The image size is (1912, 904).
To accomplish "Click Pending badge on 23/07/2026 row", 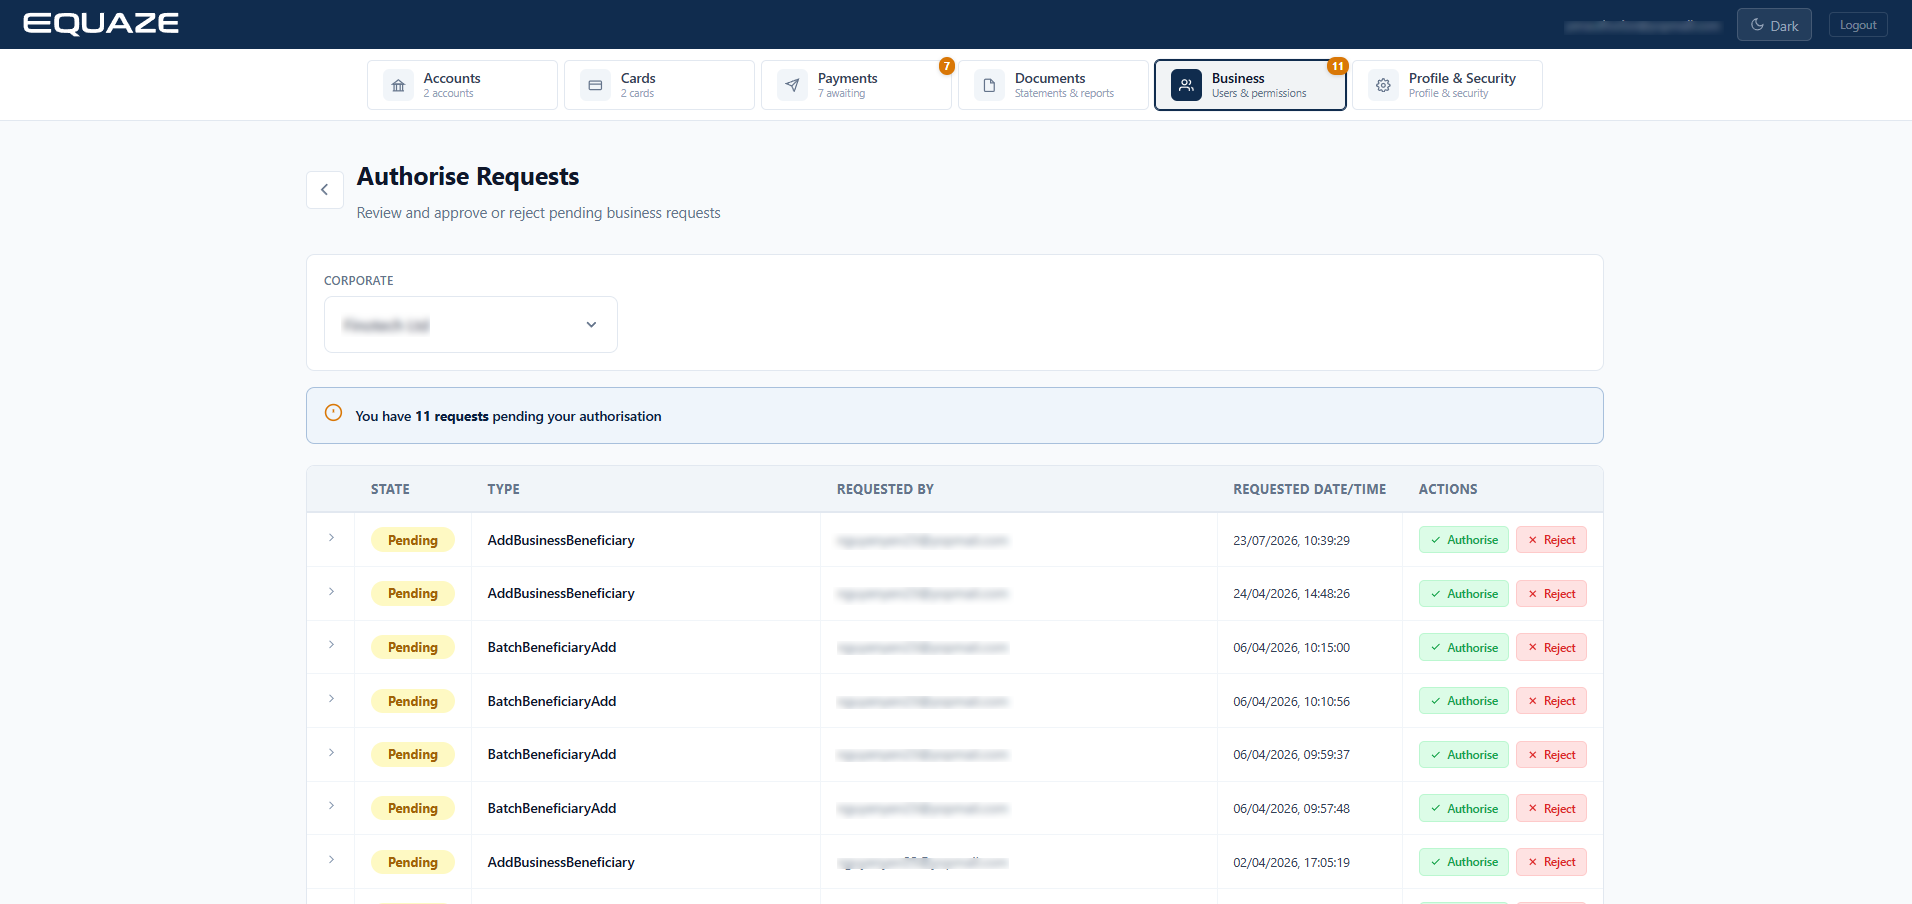I will (412, 540).
